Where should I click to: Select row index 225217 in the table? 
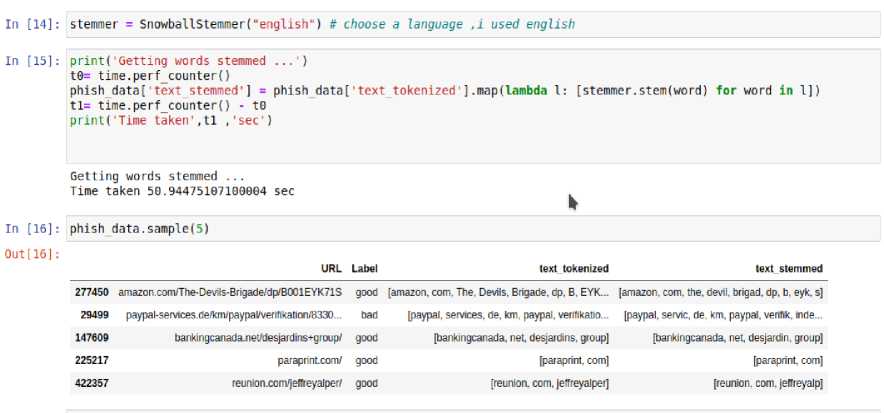(92, 361)
